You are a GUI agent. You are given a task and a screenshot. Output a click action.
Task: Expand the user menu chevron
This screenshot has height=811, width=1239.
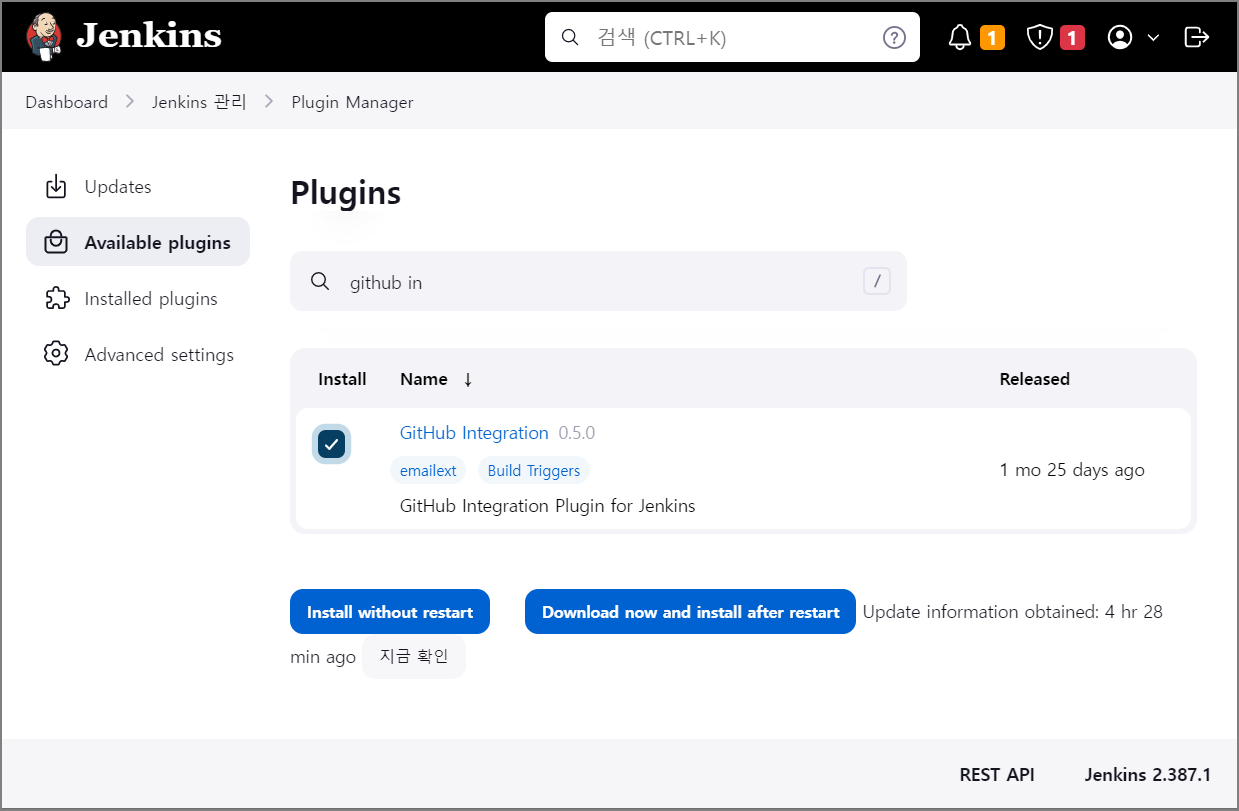[1153, 38]
